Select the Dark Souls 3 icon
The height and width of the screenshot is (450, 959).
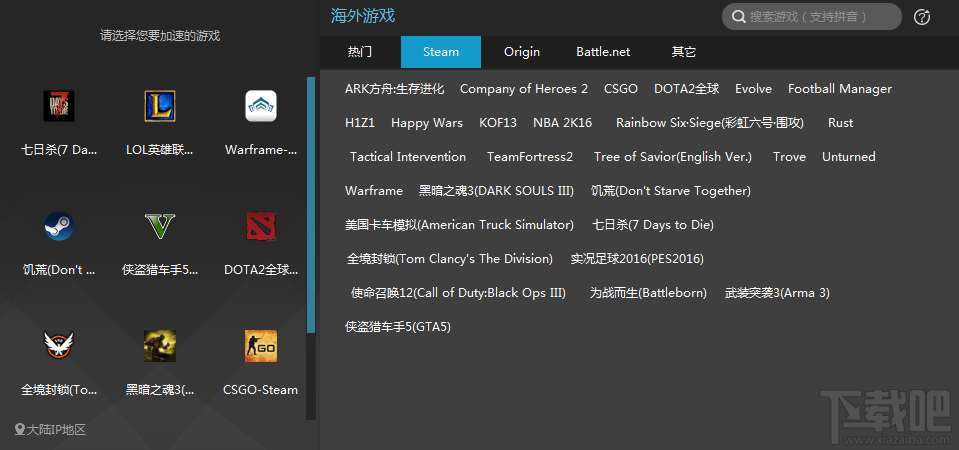160,346
